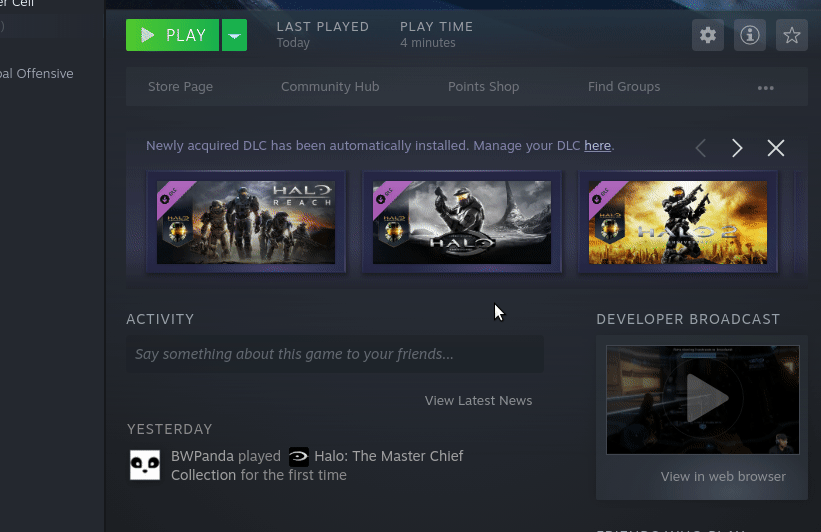Open the Points Shop link
The width and height of the screenshot is (821, 532).
483,86
